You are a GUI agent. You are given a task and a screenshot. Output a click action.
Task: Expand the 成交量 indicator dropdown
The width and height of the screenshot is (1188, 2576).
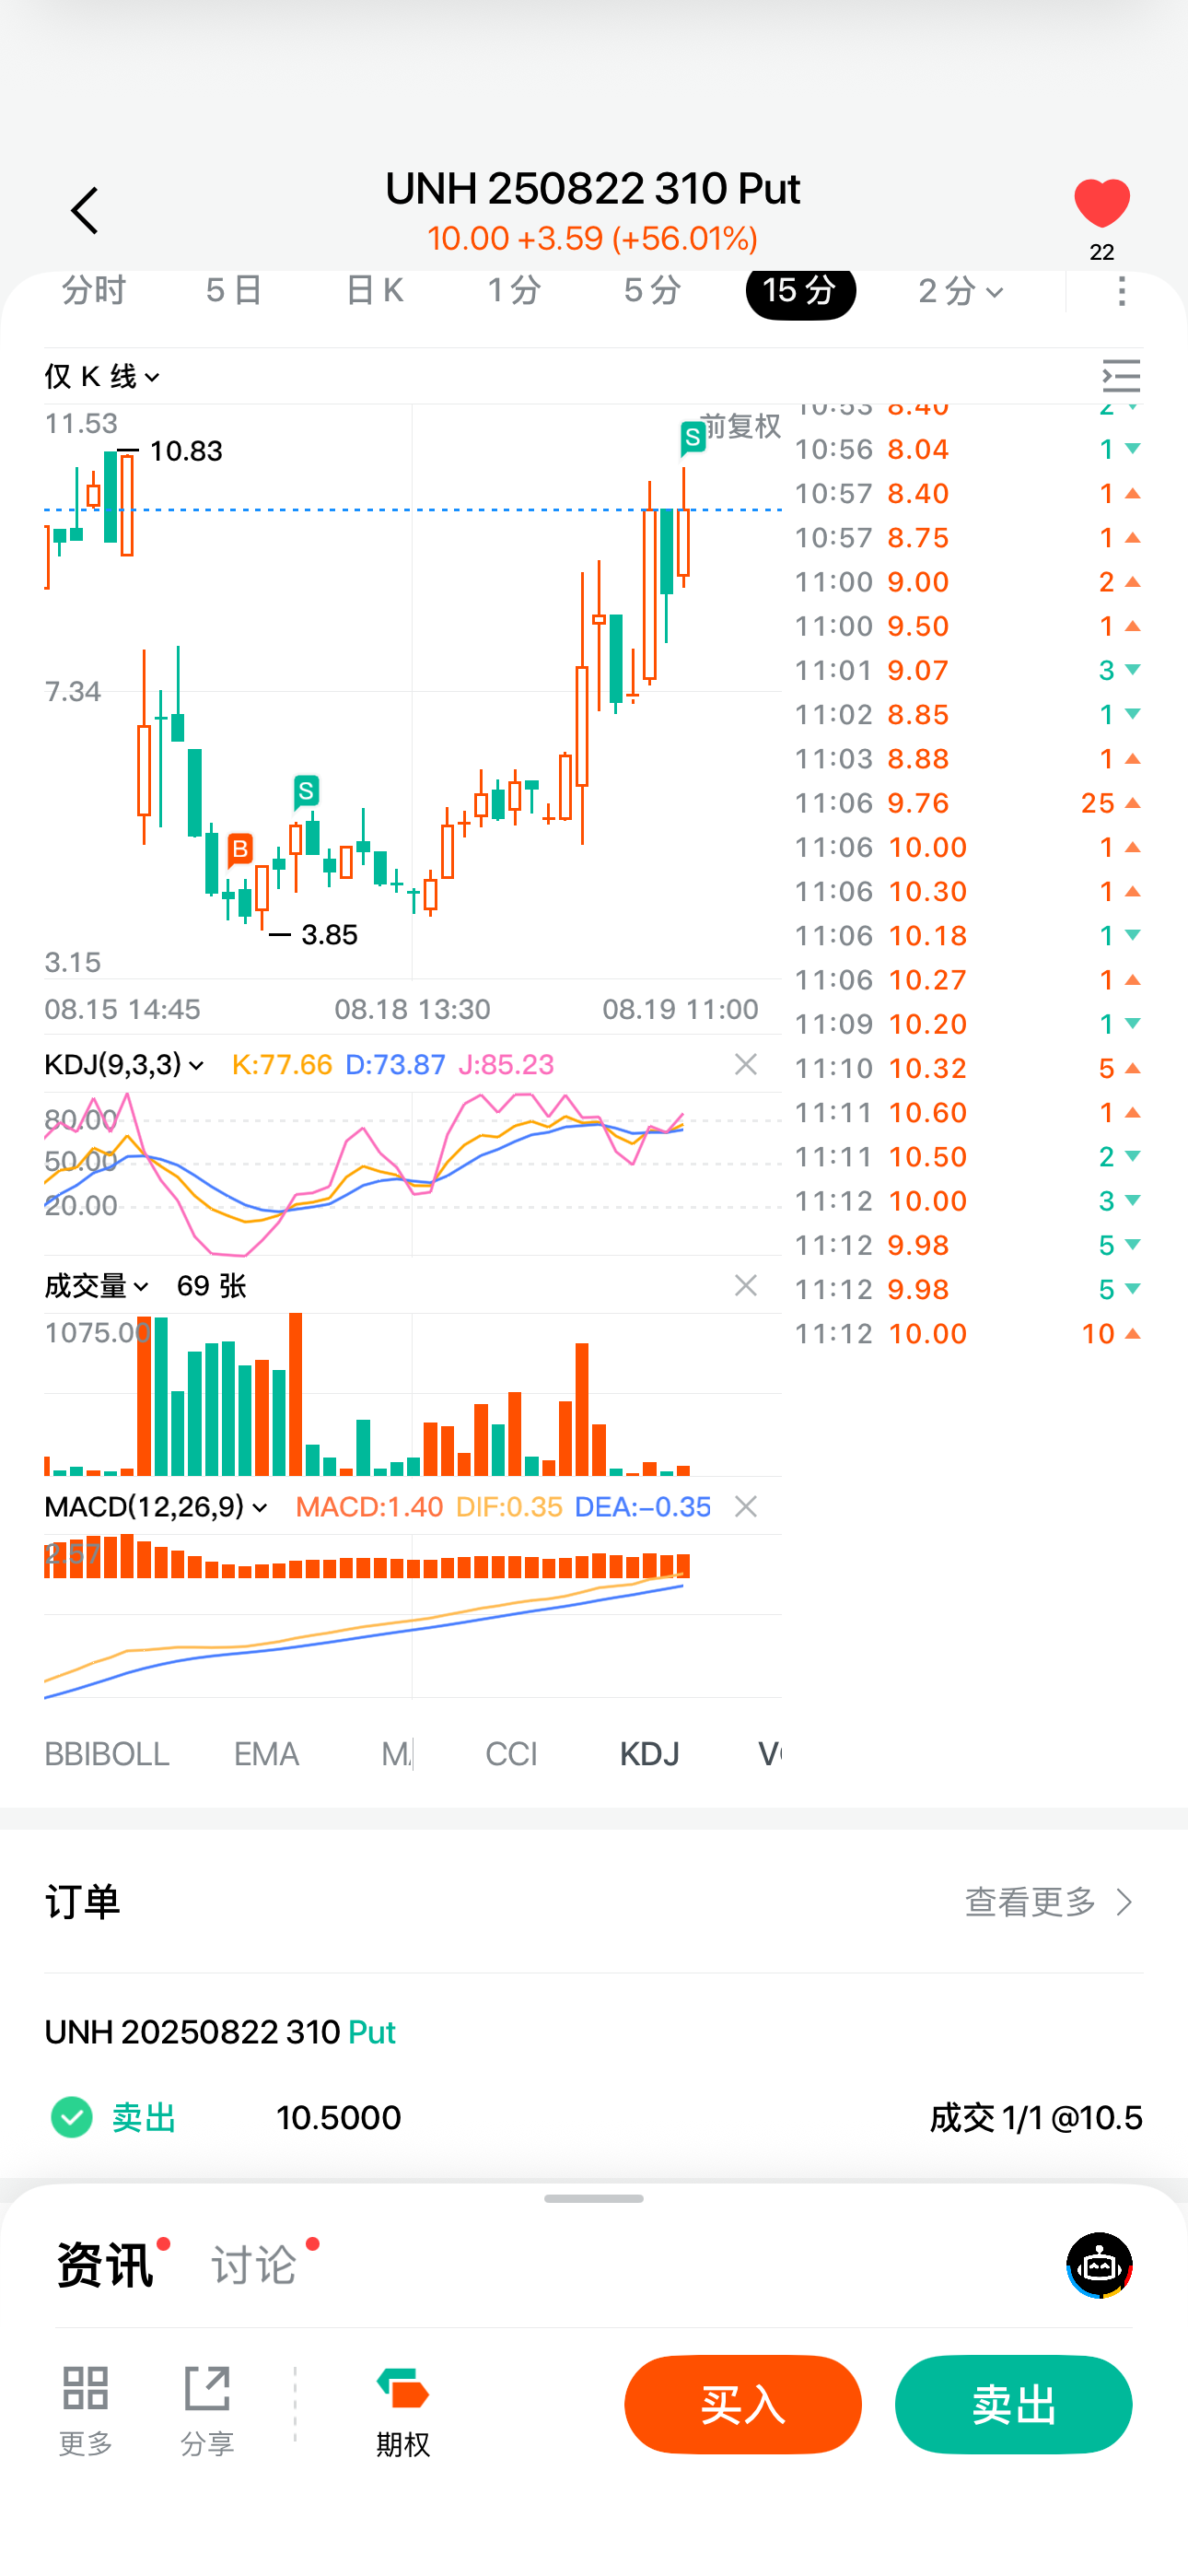pos(96,1285)
